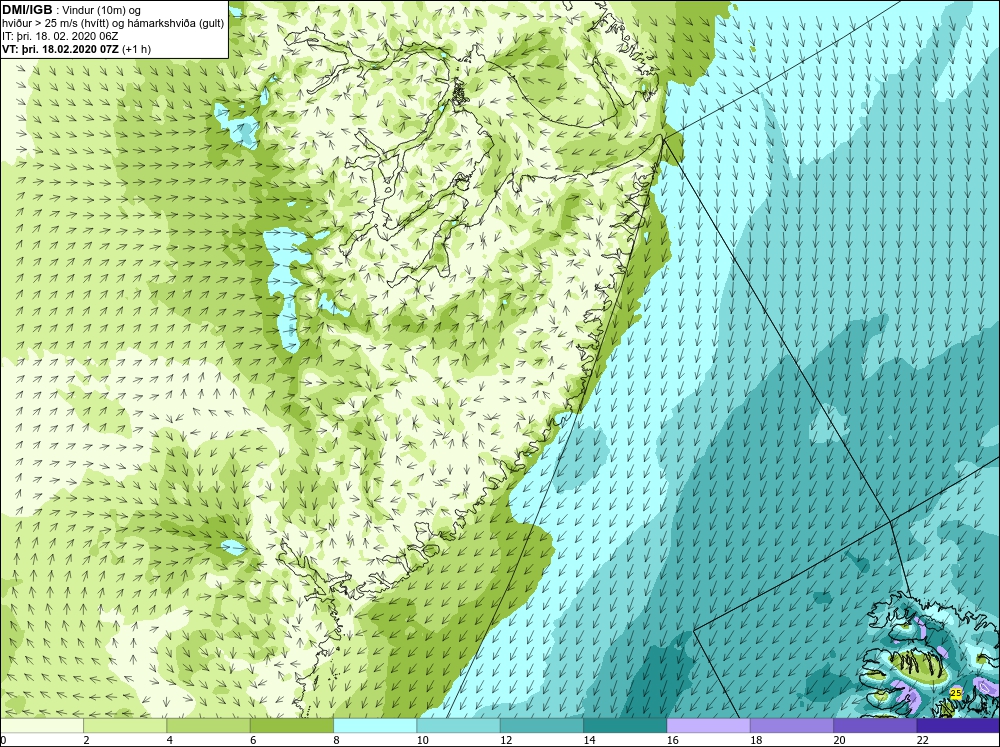
Task: Click the 'DMI/IGB' title text
Action: (x=27, y=10)
